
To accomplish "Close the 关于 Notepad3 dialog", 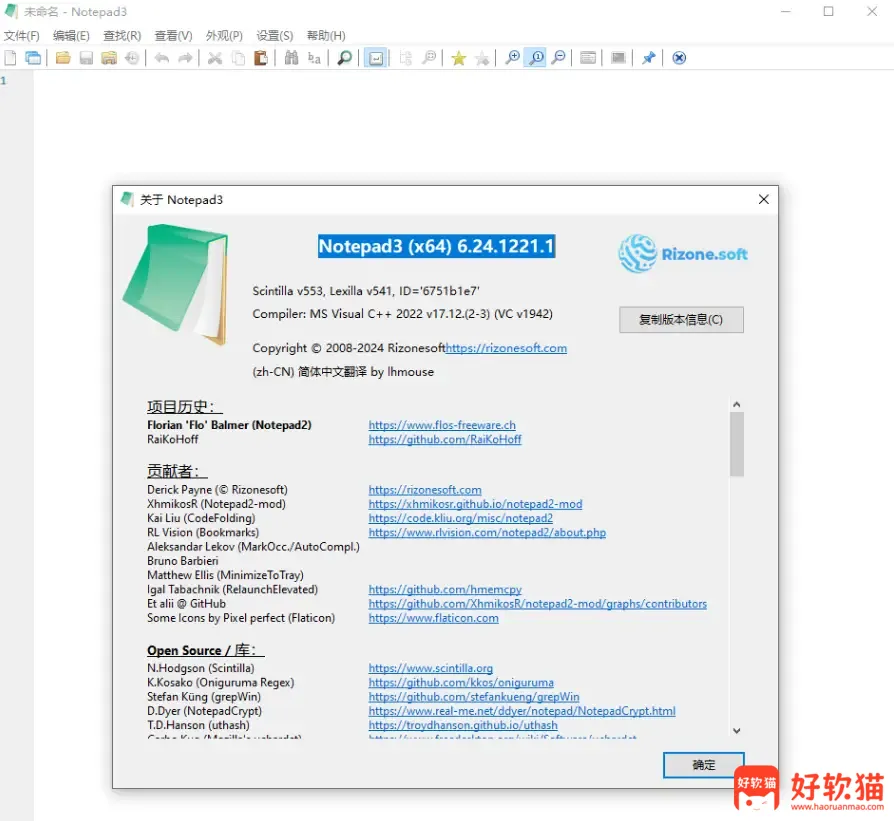I will click(764, 199).
